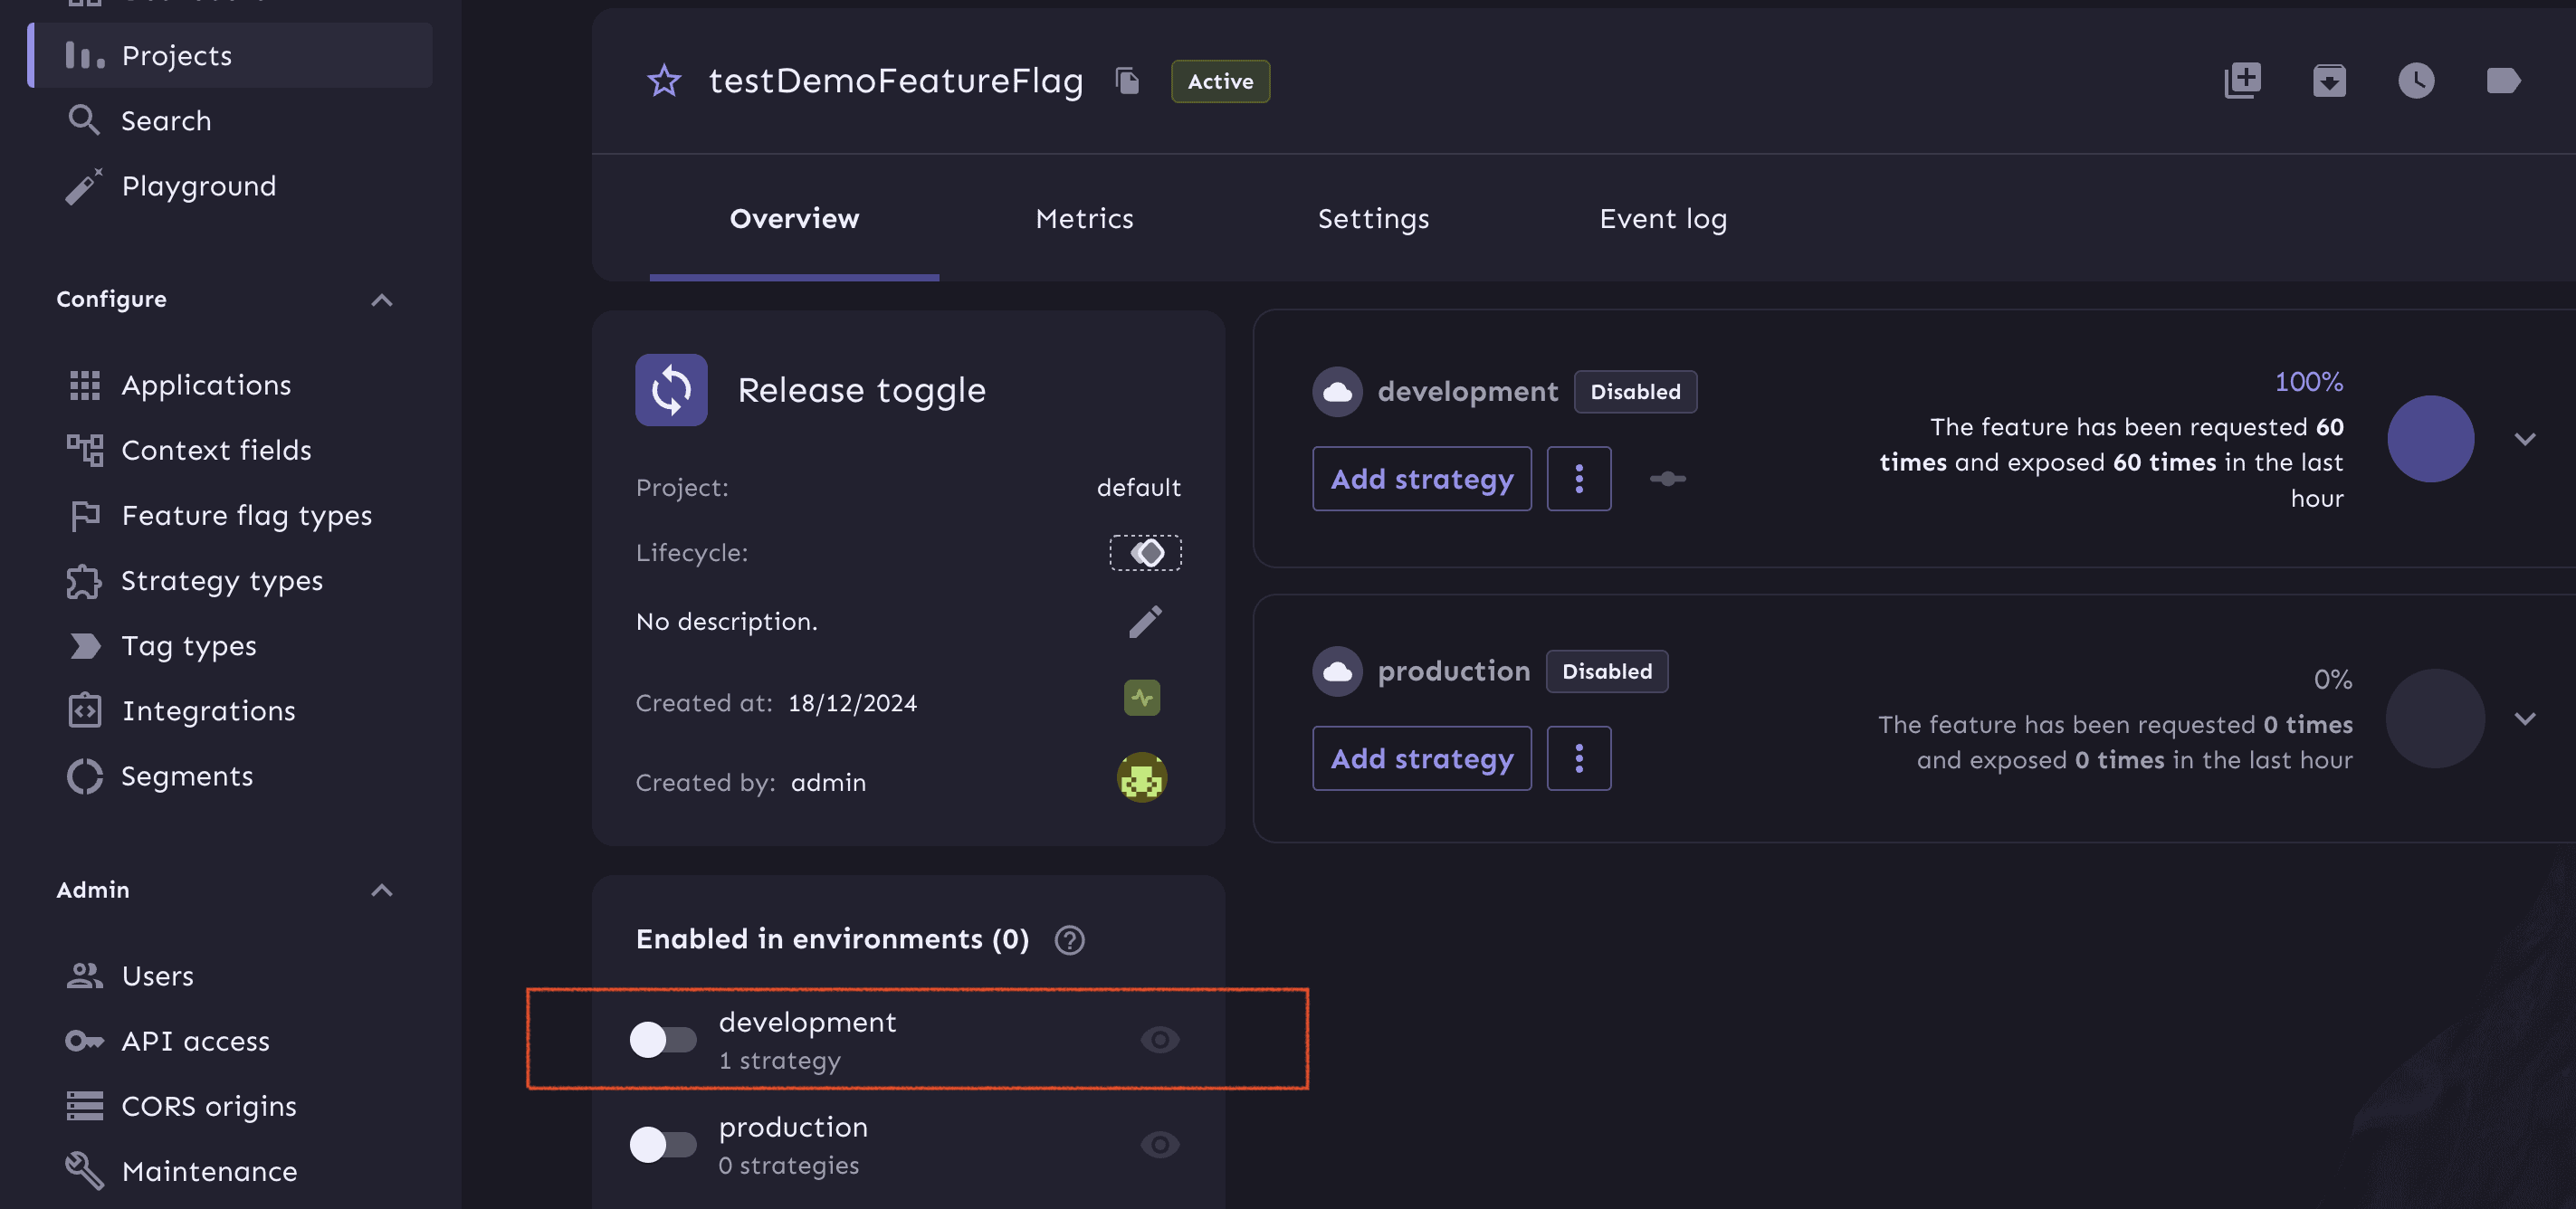Open the Segments page

coord(188,776)
